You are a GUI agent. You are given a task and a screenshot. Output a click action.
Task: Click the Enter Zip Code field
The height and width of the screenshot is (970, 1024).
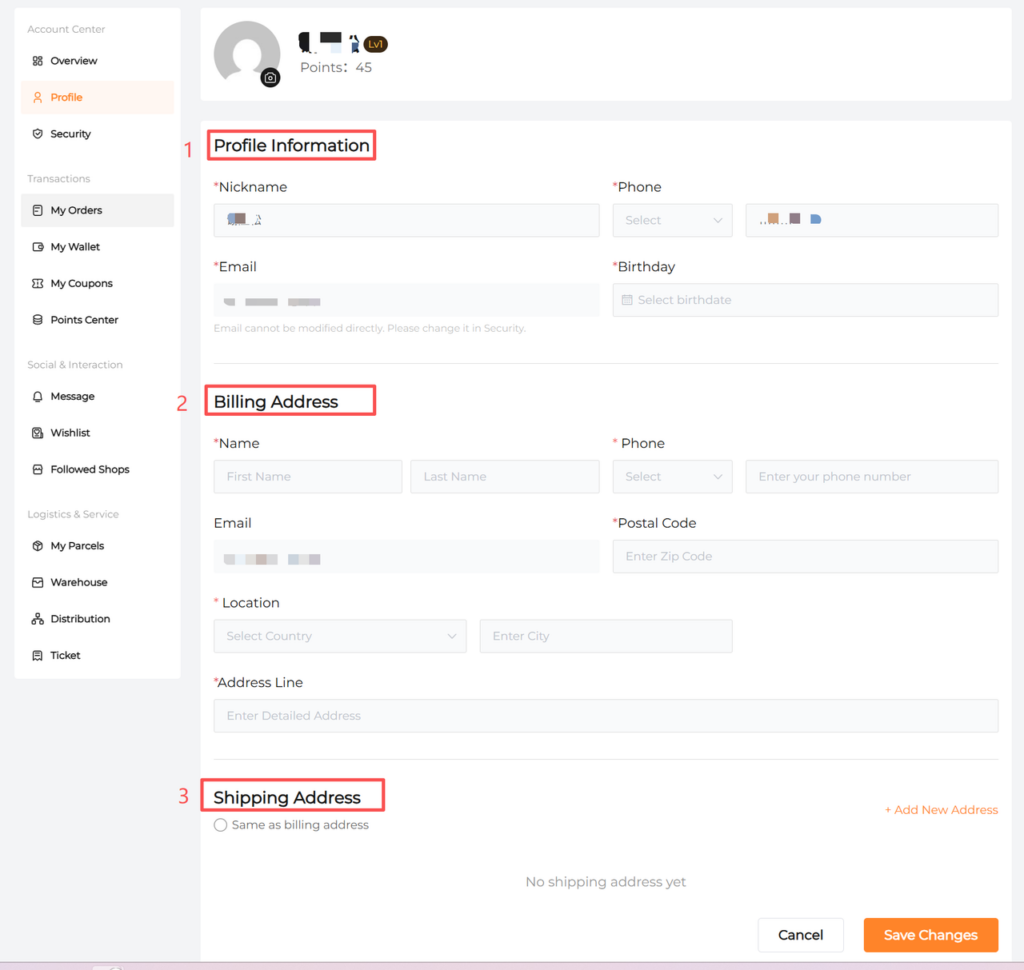point(804,557)
